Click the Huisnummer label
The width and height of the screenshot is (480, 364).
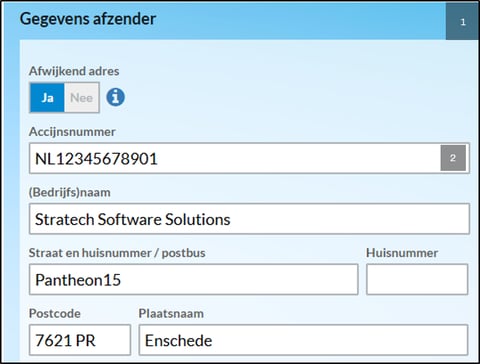point(402,253)
